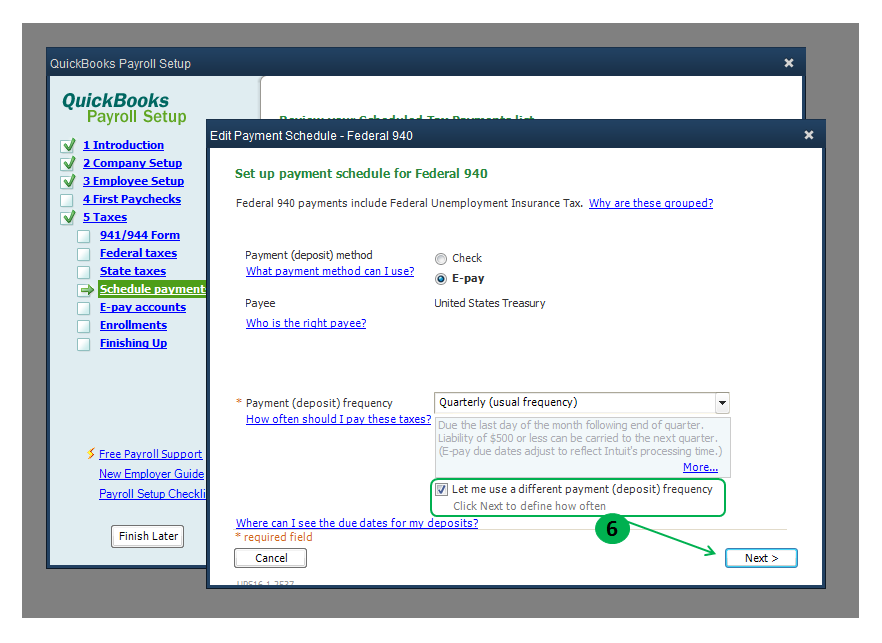Click the checkbox icon beside Finishing Up

point(84,344)
